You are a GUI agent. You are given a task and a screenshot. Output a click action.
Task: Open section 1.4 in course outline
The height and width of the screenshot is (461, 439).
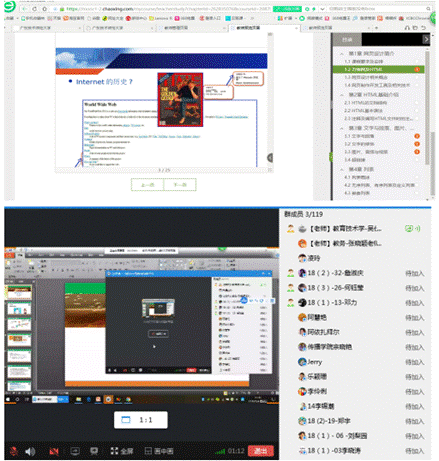coord(378,85)
